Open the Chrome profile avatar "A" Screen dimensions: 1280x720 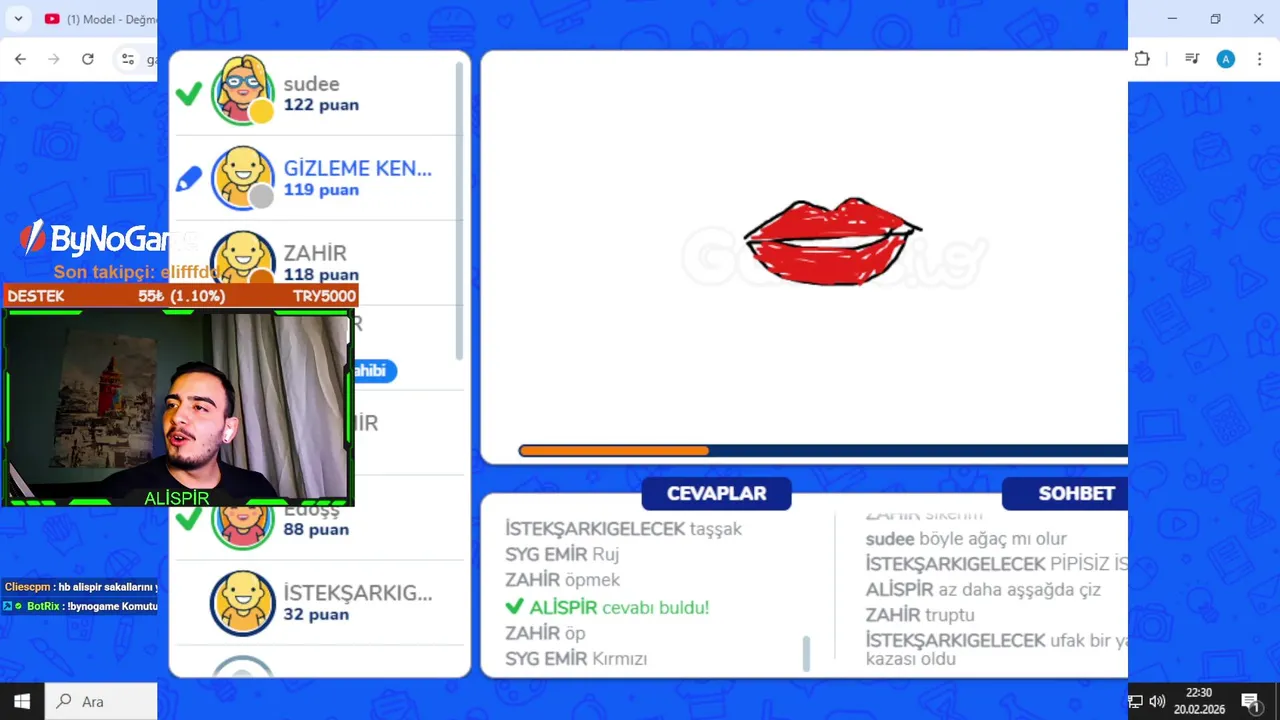1225,59
